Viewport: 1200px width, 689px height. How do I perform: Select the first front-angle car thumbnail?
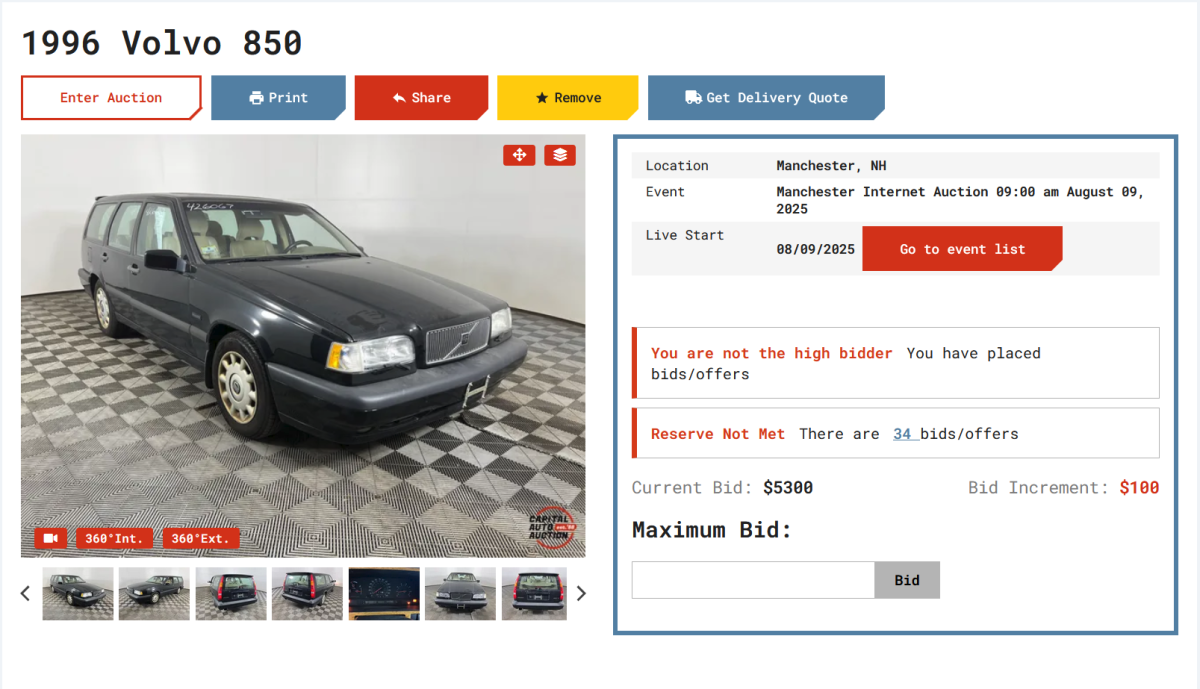78,594
